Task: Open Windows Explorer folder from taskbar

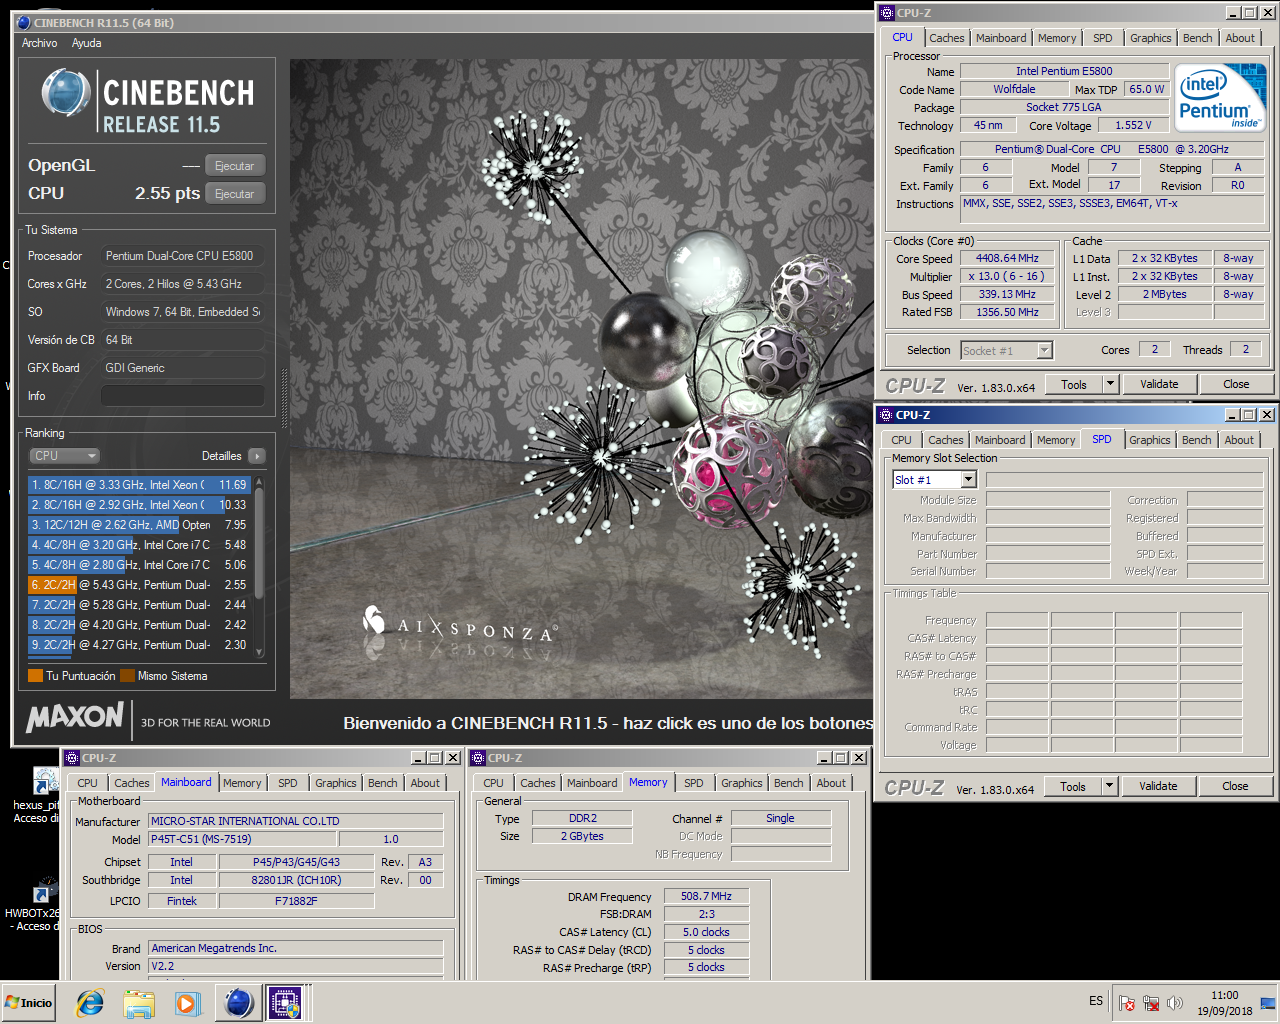Action: click(x=139, y=1002)
